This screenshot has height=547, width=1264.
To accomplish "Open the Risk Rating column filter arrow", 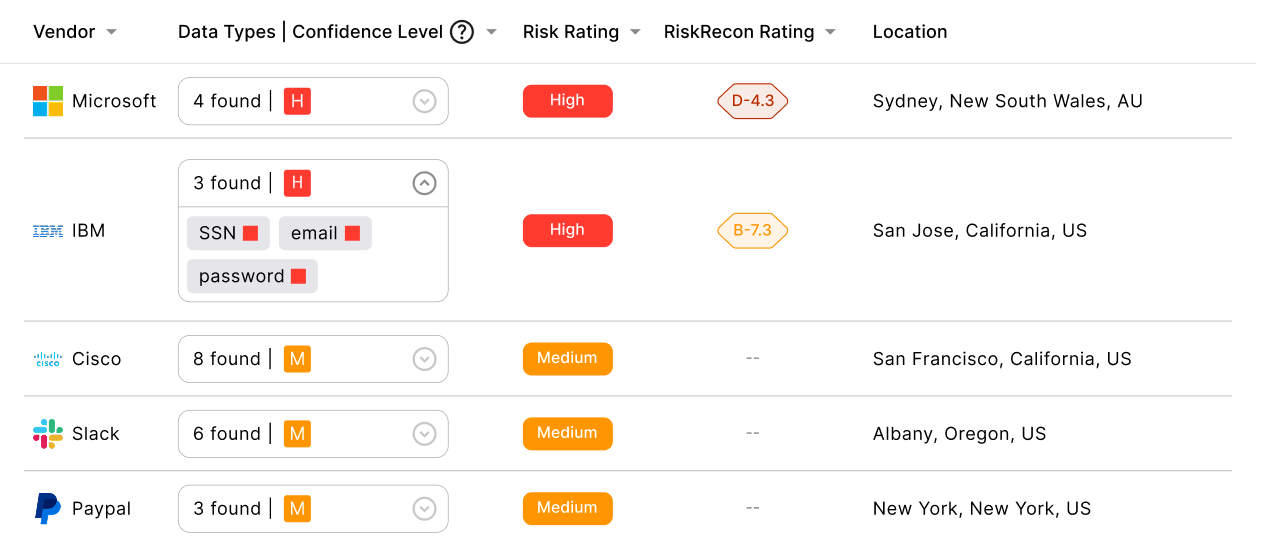I will coord(635,32).
